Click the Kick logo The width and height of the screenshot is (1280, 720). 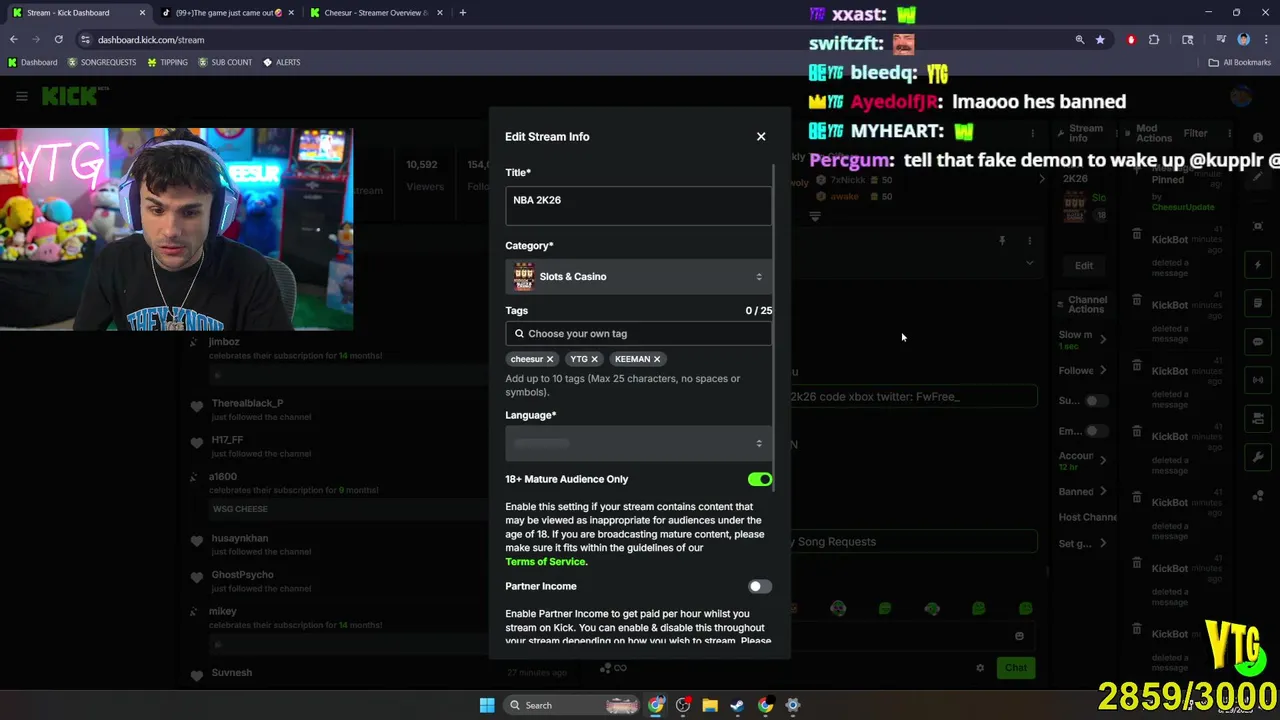[x=70, y=96]
